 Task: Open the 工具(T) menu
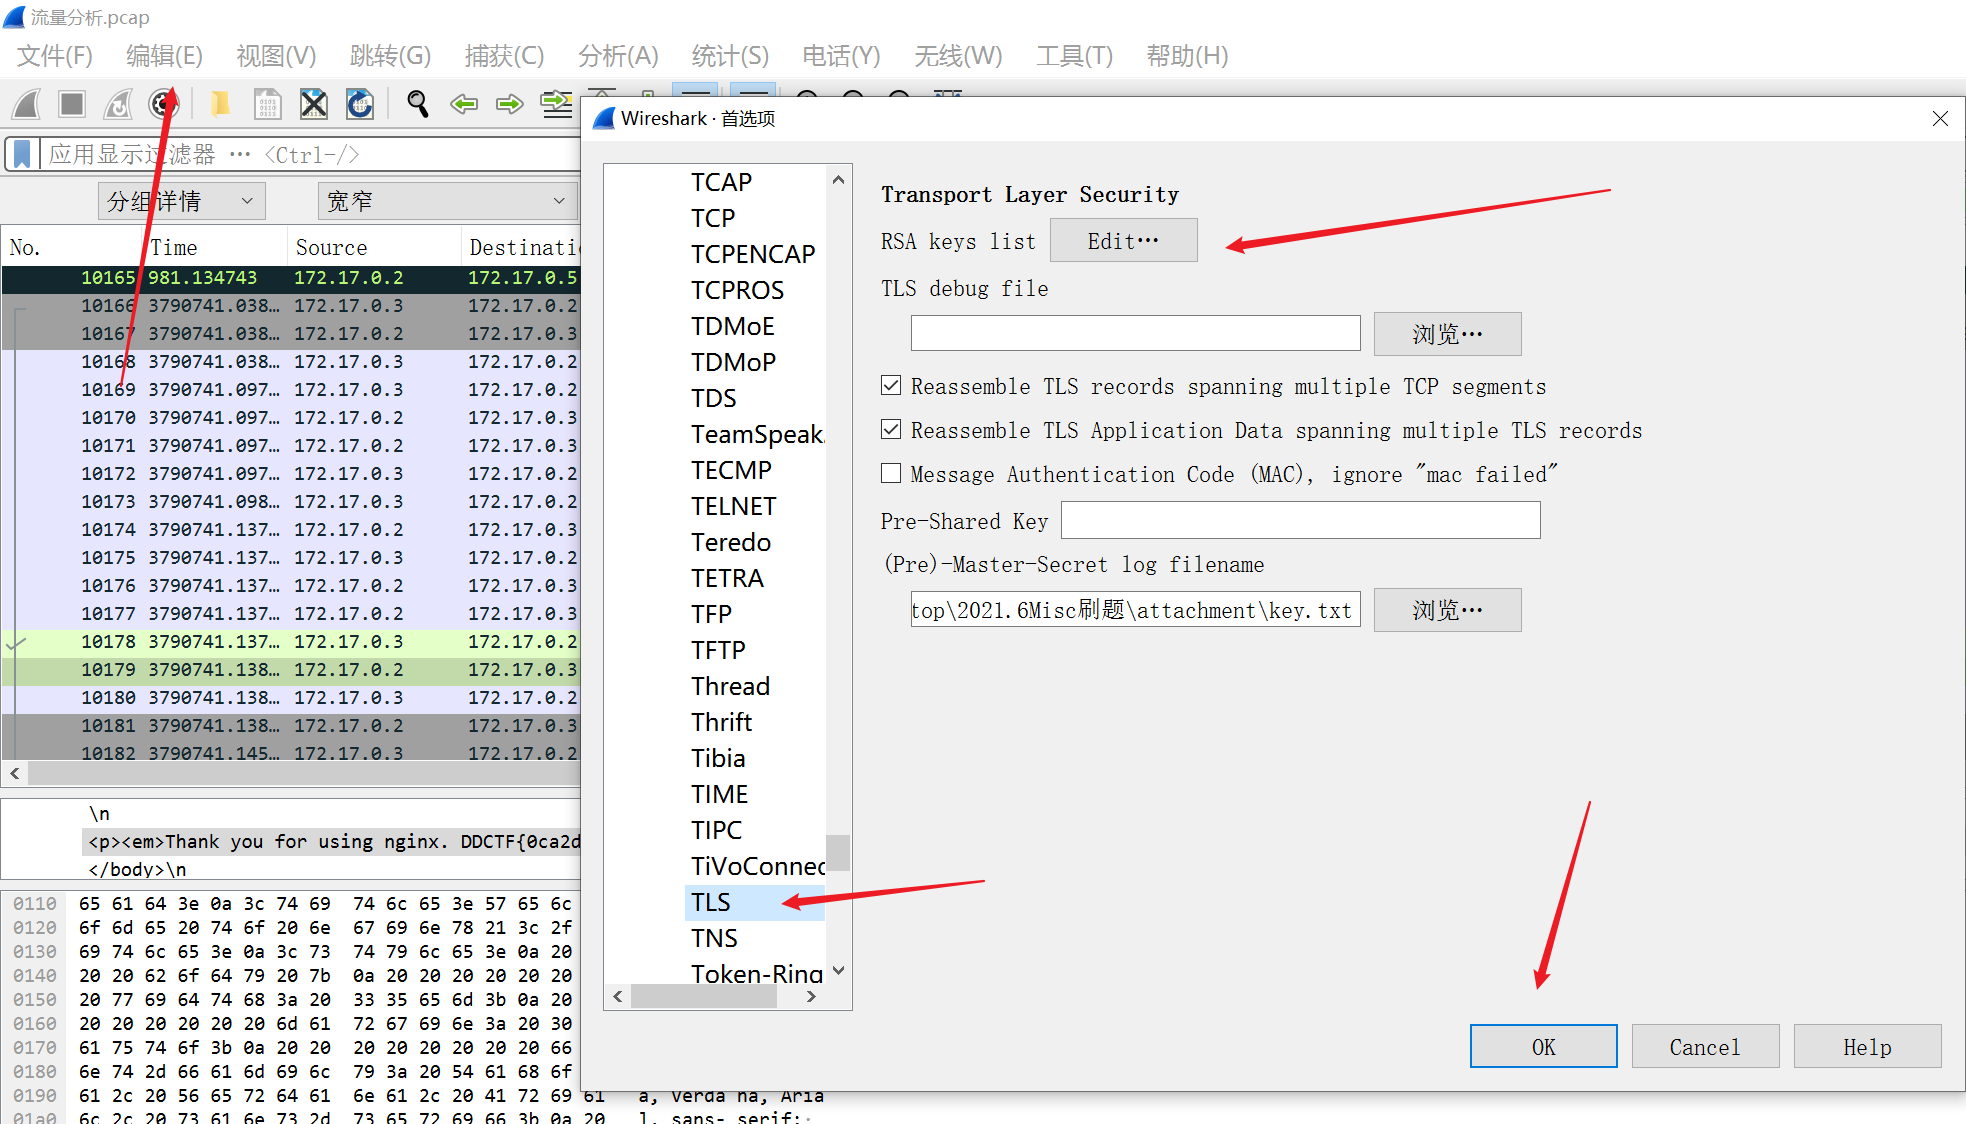click(1074, 55)
